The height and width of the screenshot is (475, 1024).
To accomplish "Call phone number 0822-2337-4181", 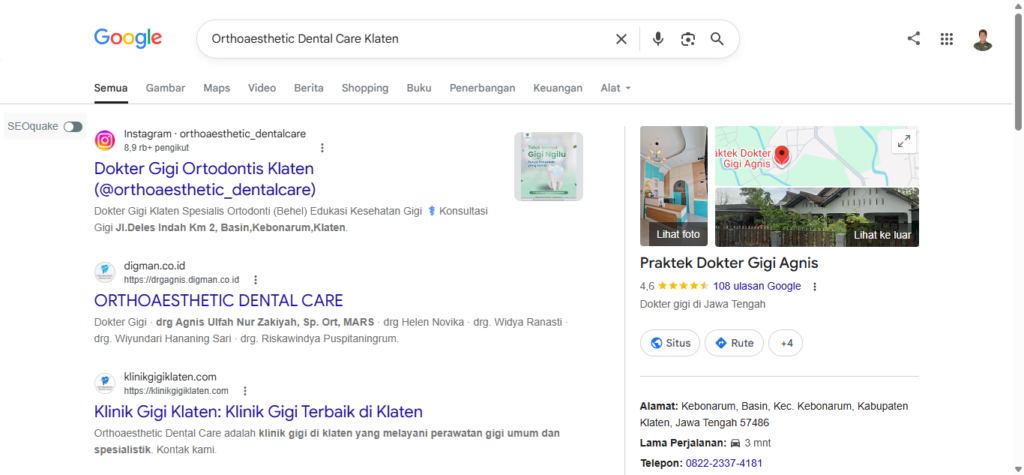I will point(724,463).
